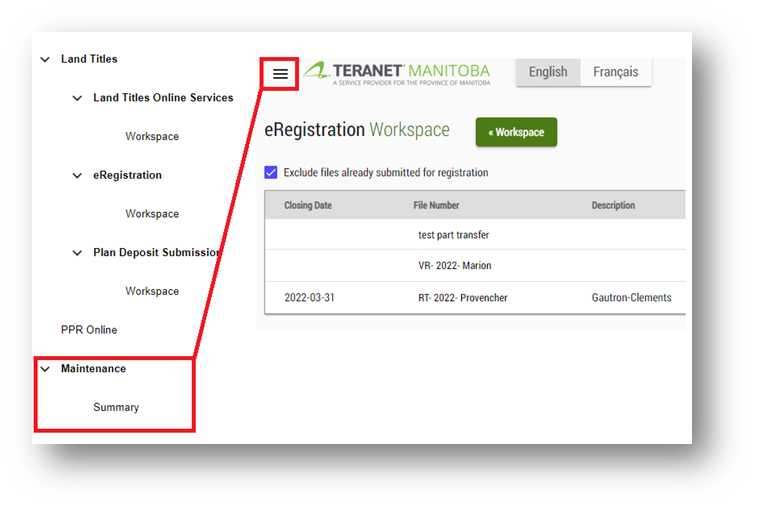Click the green Workspace button
This screenshot has height=509, width=757.
click(516, 132)
